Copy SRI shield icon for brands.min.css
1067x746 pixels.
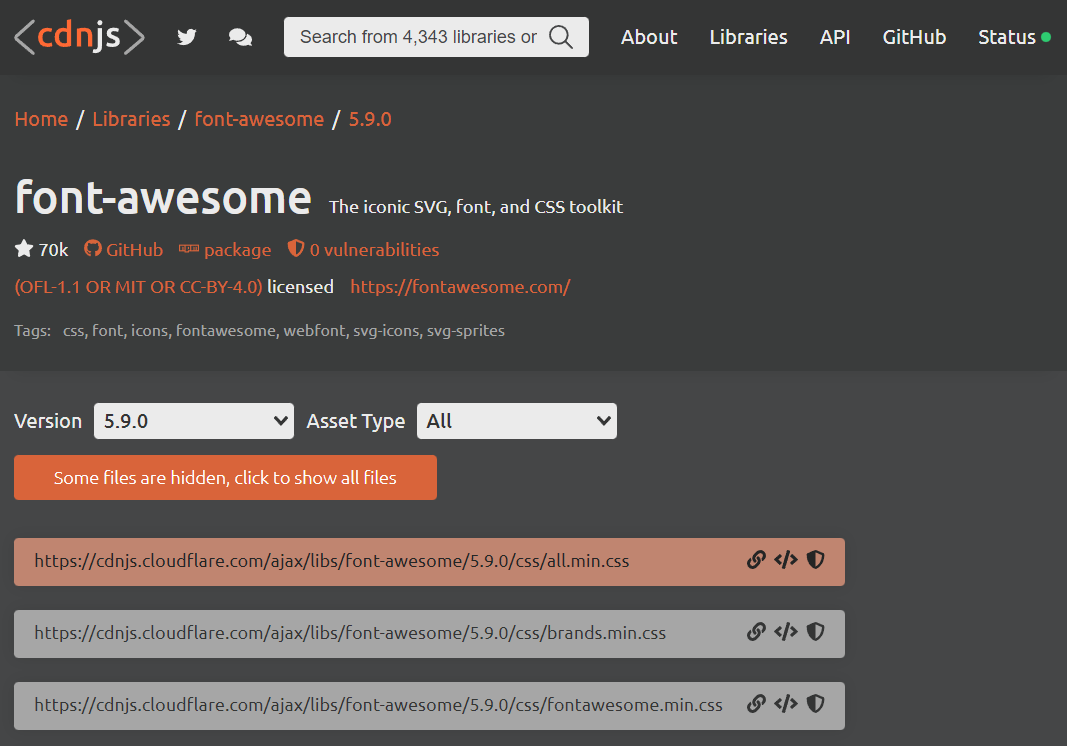(x=815, y=632)
